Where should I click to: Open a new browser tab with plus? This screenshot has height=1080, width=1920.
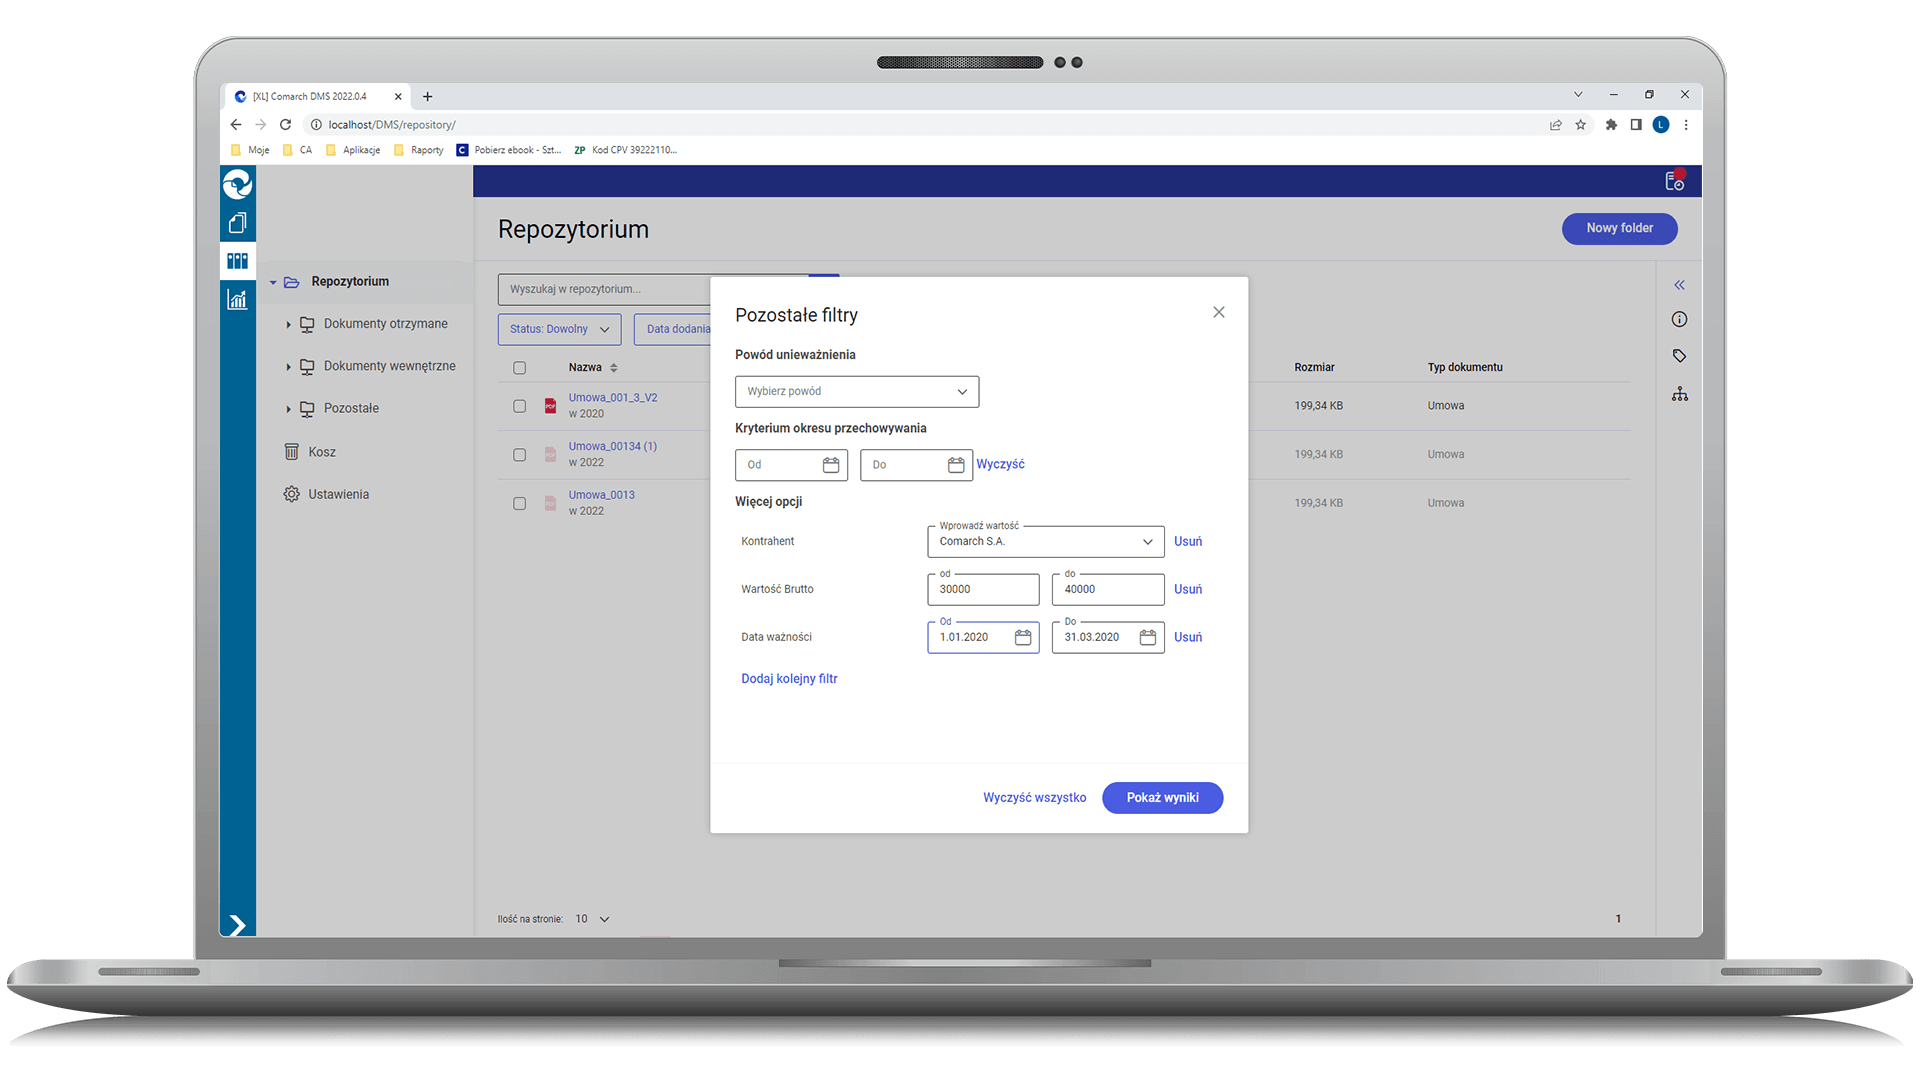point(428,97)
